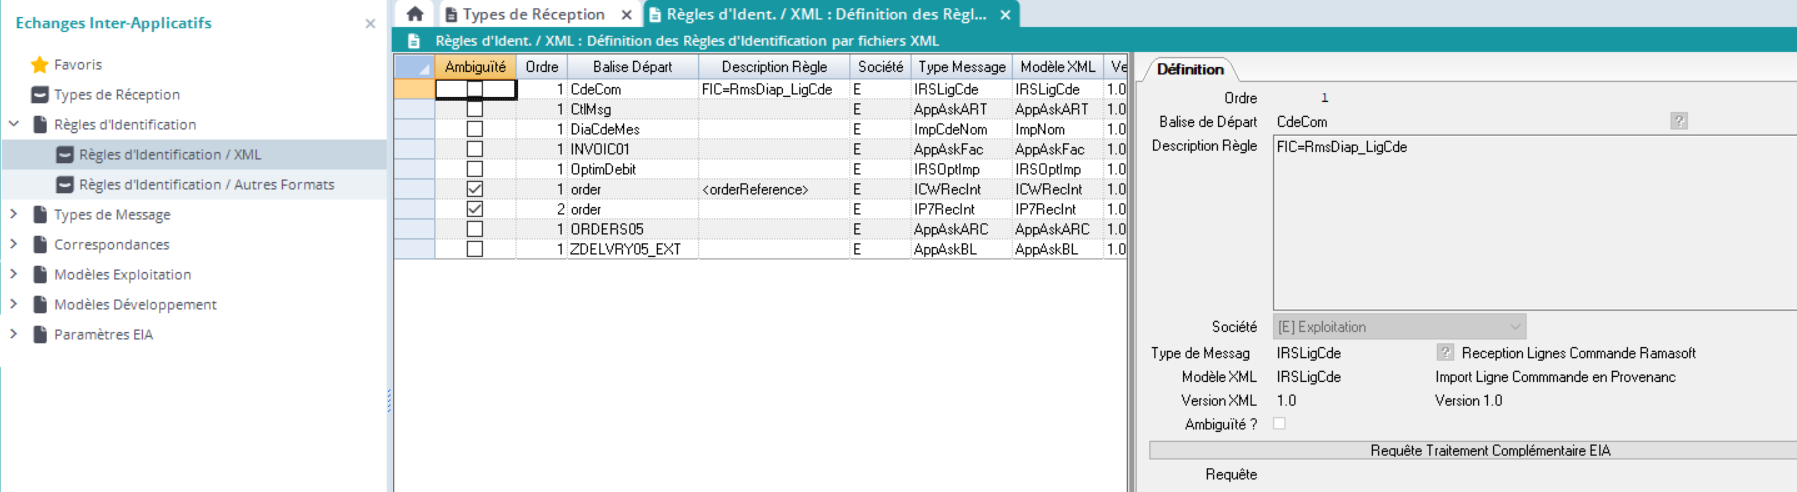Open Favoris star icon in sidebar
1797x492 pixels.
point(40,65)
